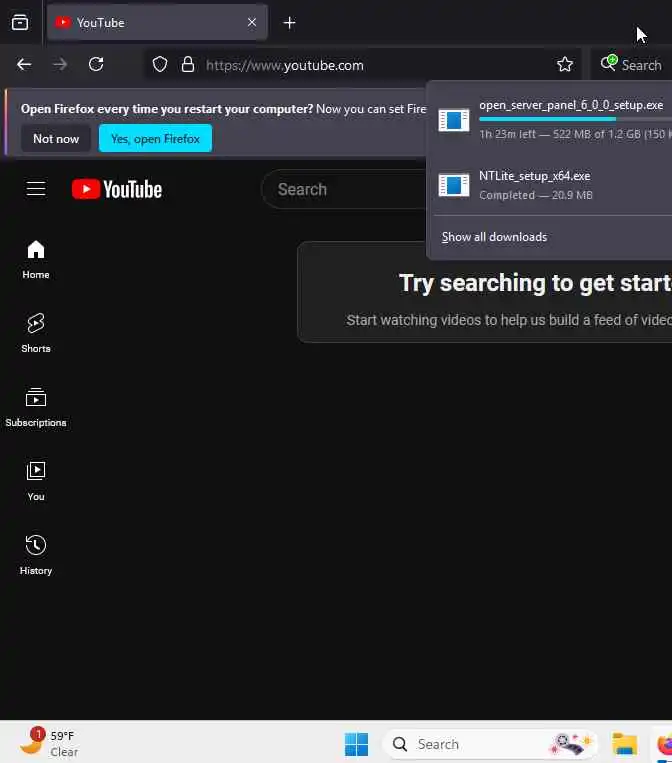The image size is (672, 763).
Task: Go to YouTube Home
Action: pyautogui.click(x=36, y=260)
